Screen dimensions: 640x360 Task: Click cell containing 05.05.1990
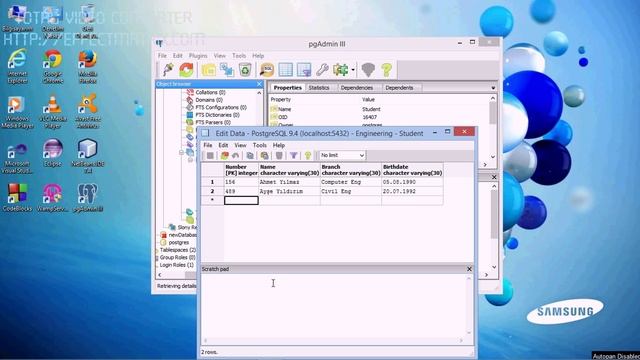pyautogui.click(x=412, y=182)
